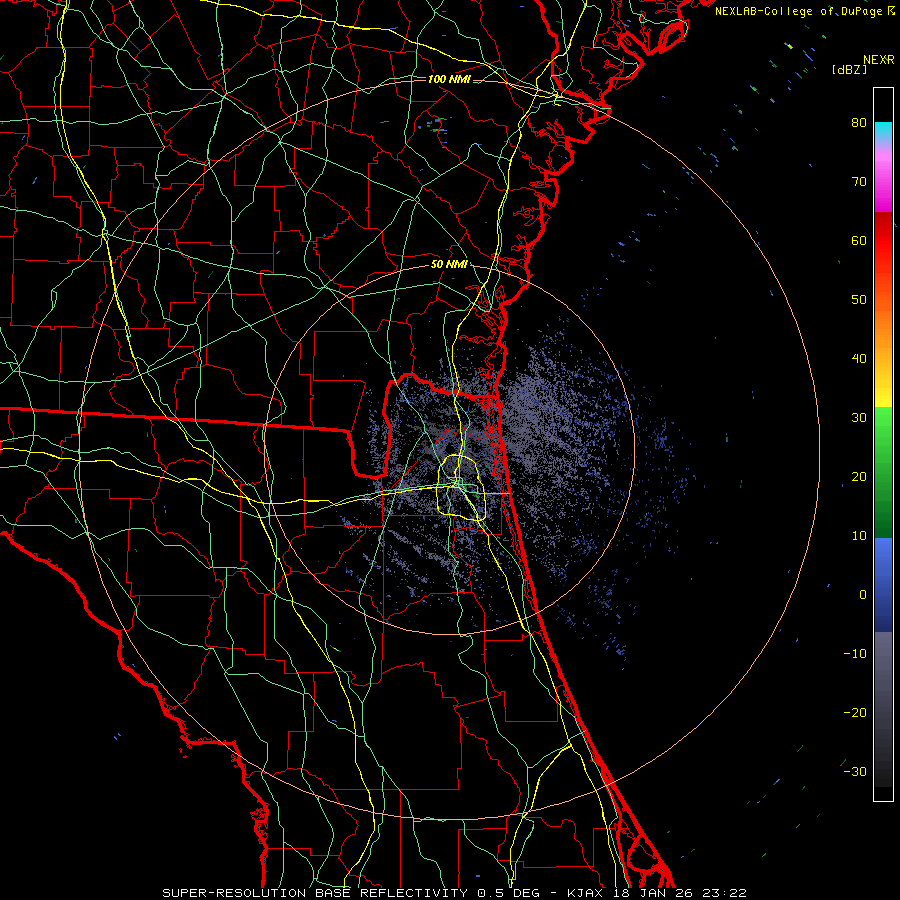
Task: Click the Super-Resolution Base Reflectivity caption at bottom
Action: click(455, 893)
